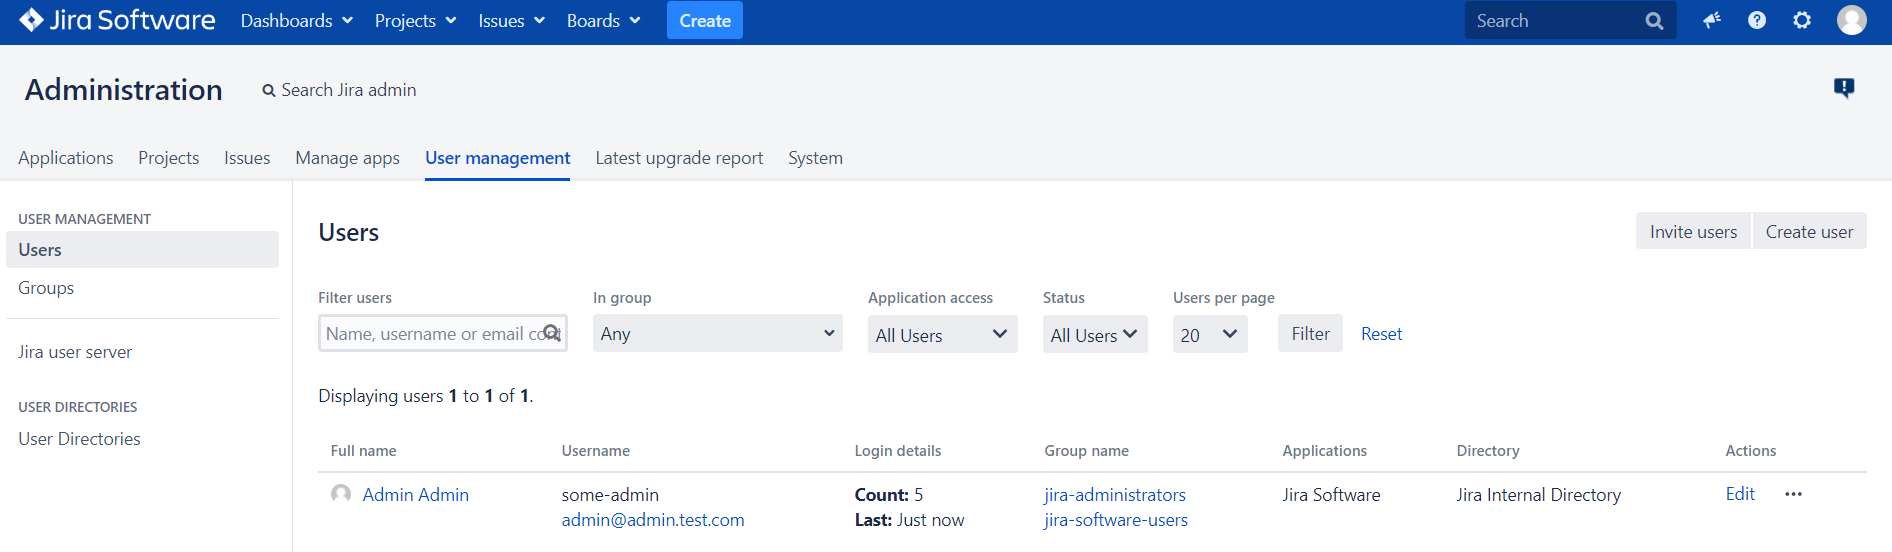Click the Edit link for Admin Admin

point(1740,494)
